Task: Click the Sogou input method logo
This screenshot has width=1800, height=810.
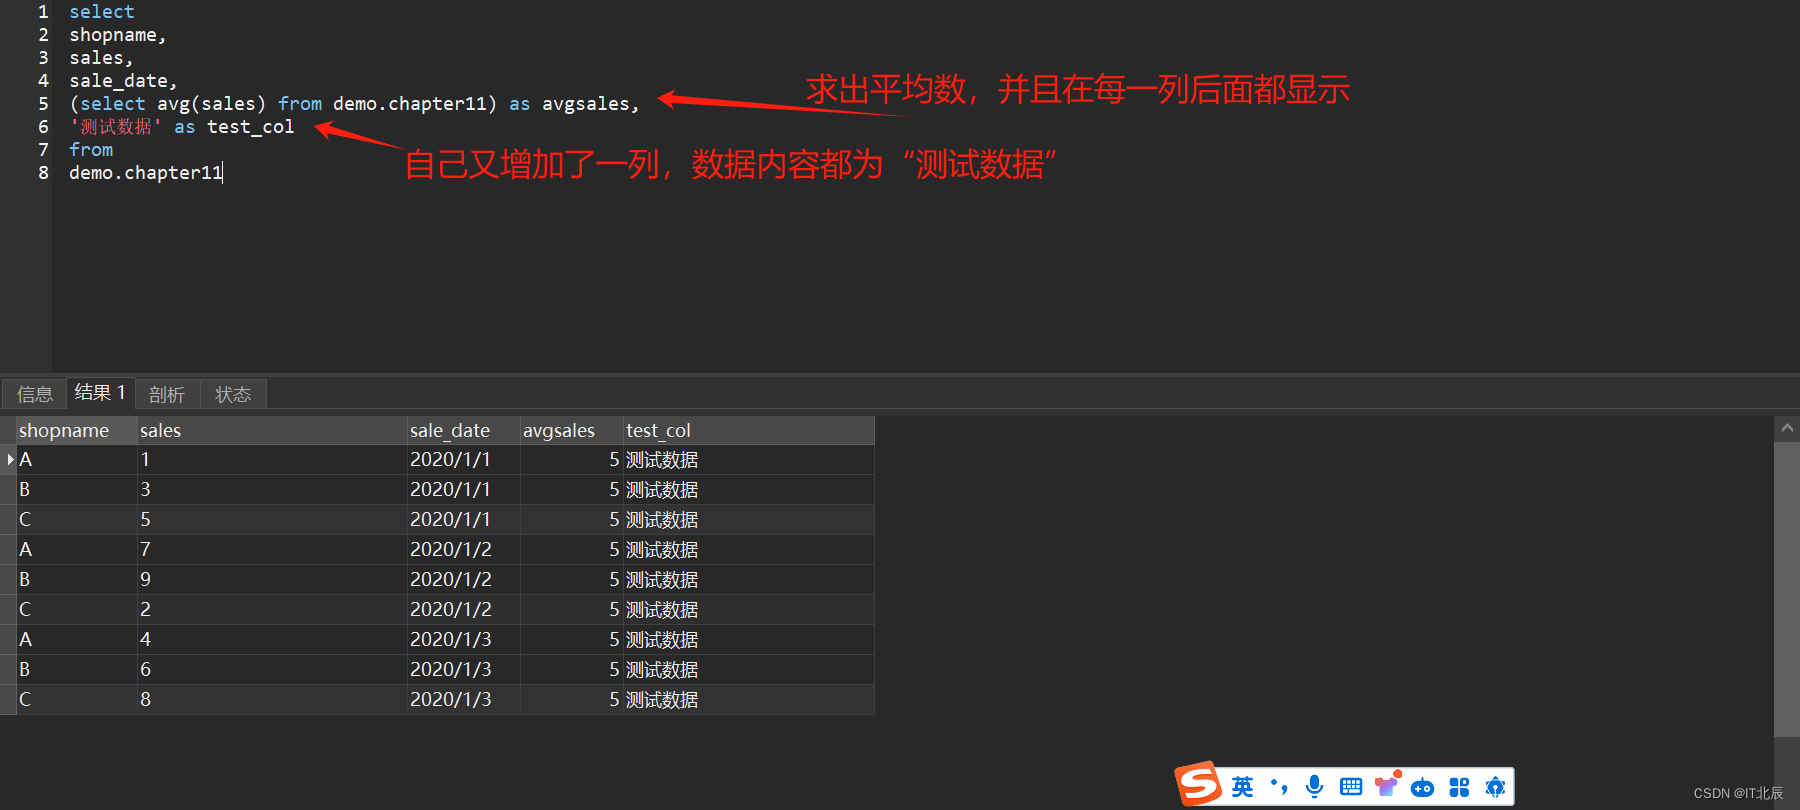Action: [1199, 784]
